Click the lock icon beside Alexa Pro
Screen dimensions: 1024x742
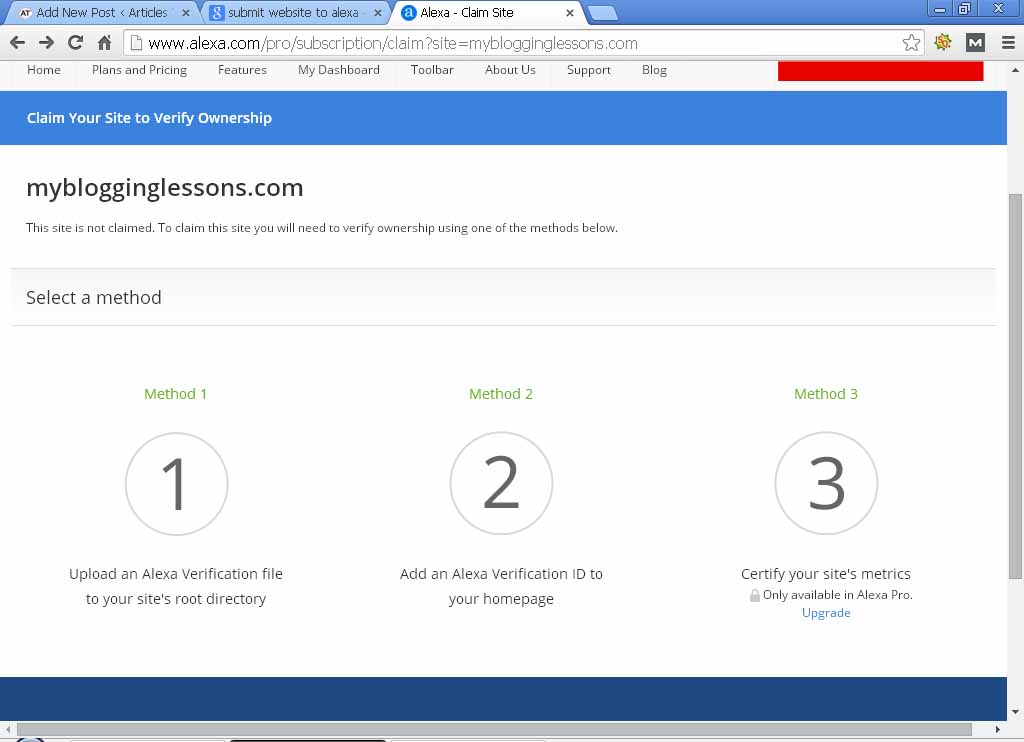(754, 595)
